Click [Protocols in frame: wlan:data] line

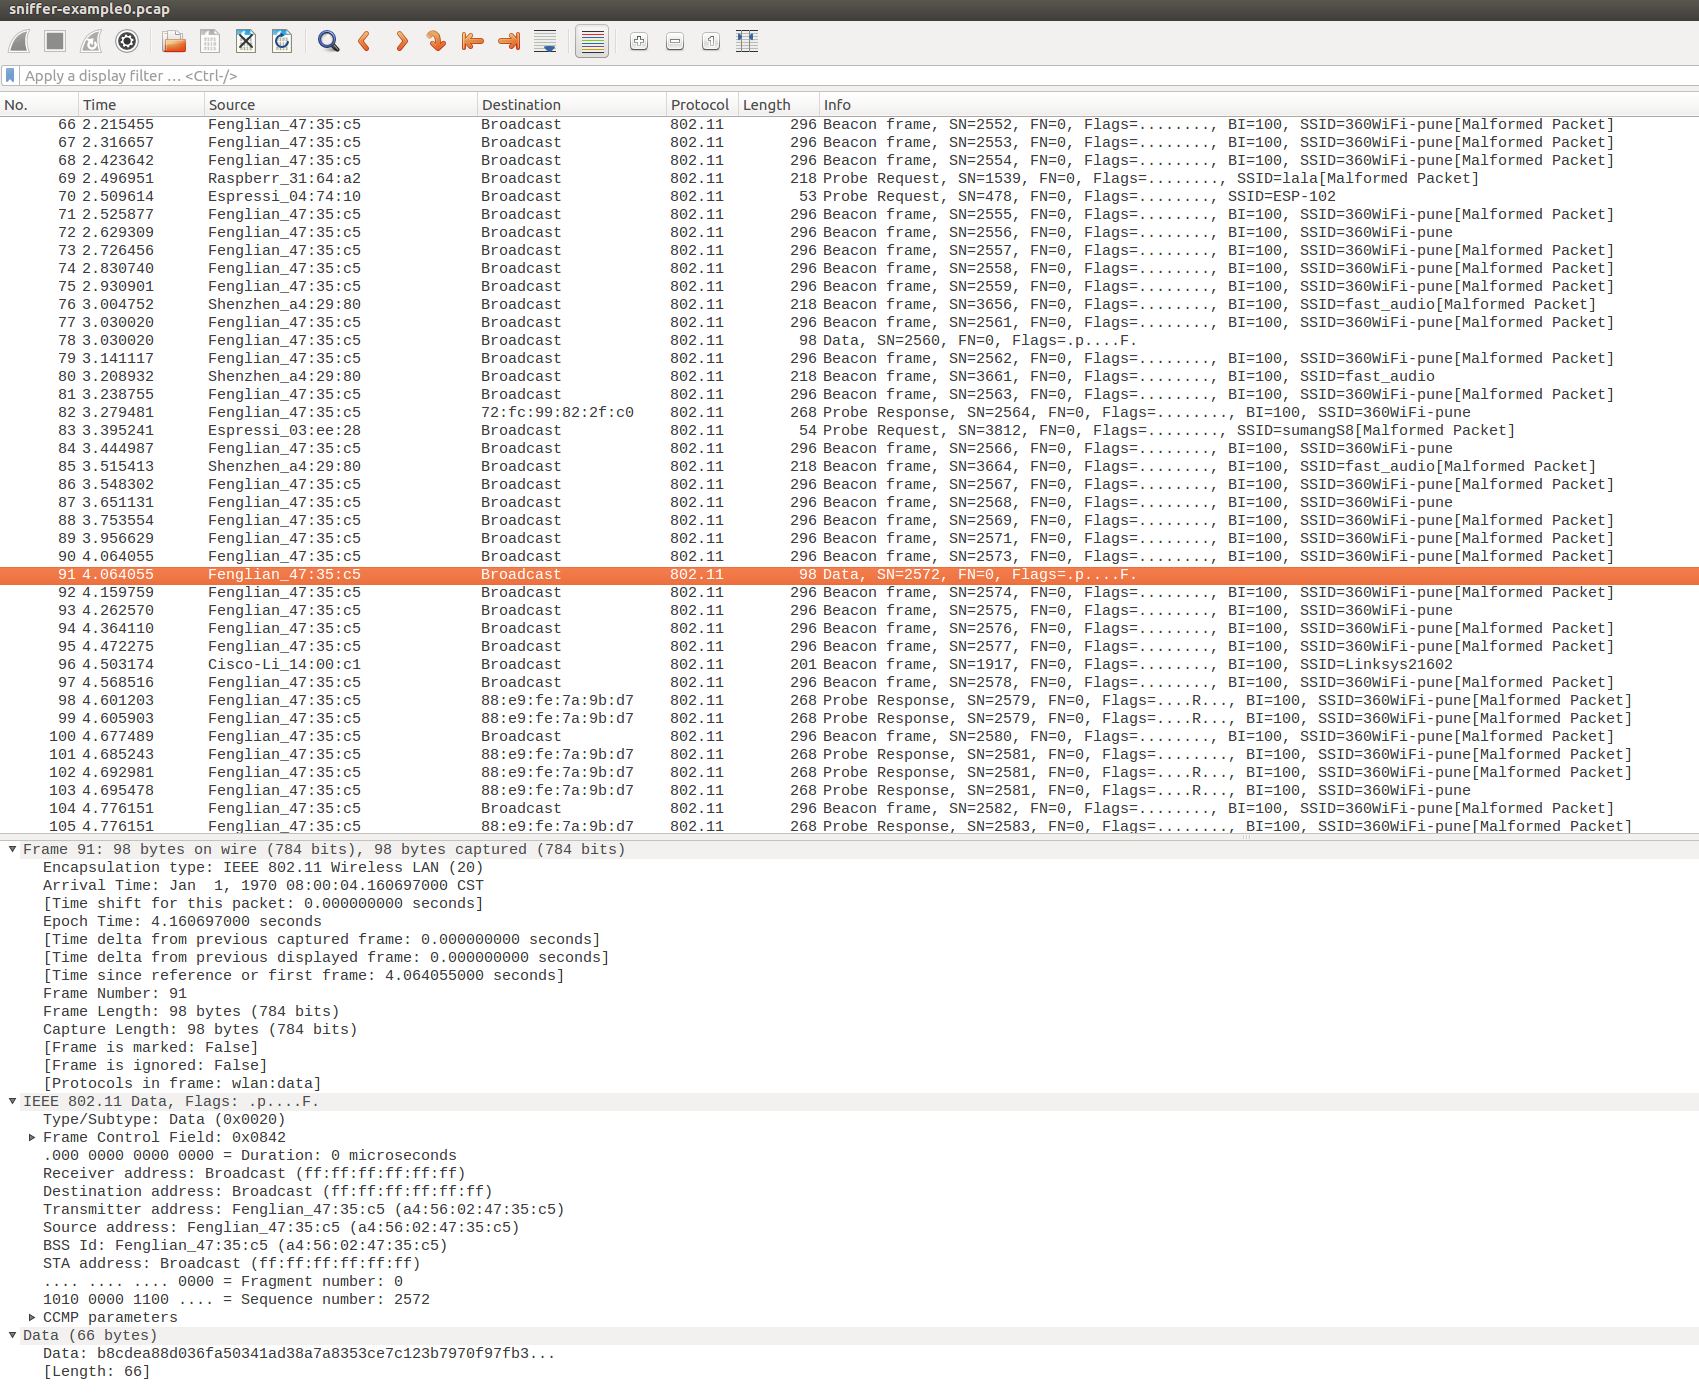click(182, 1083)
